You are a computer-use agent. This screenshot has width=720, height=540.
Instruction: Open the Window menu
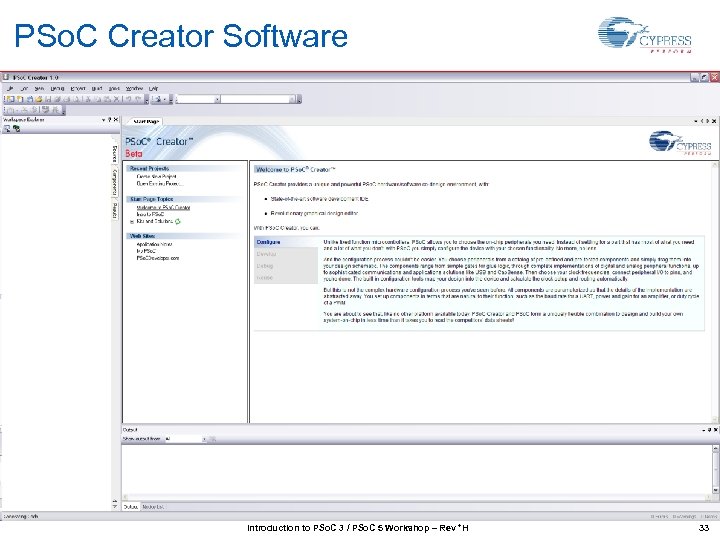click(x=134, y=88)
